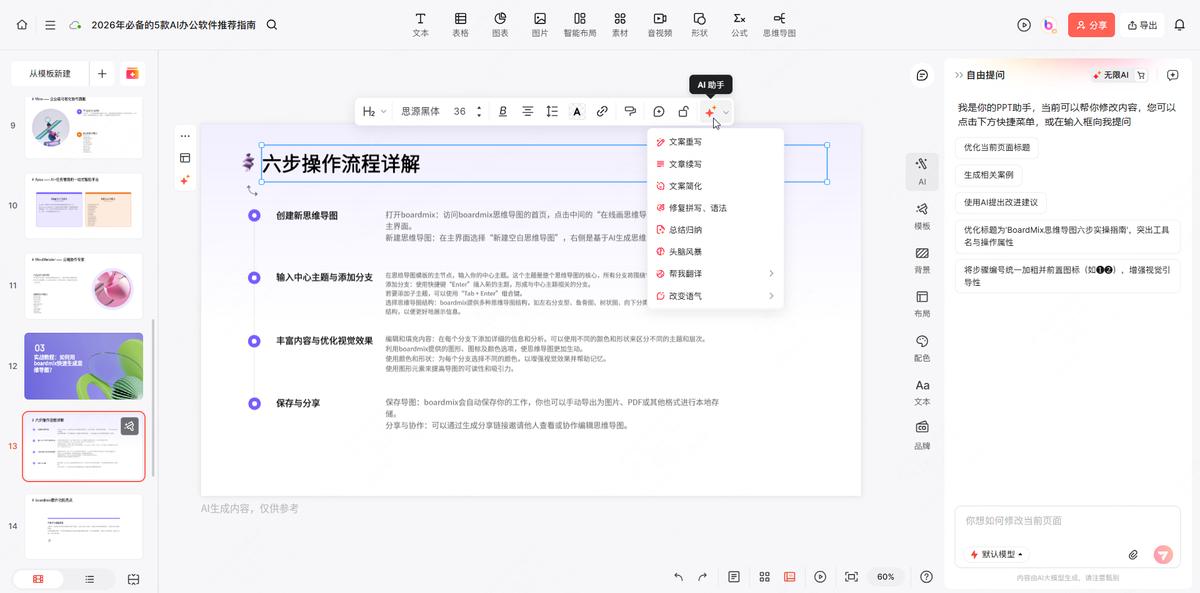Open the red AI slide creation icon beside plus

132,74
